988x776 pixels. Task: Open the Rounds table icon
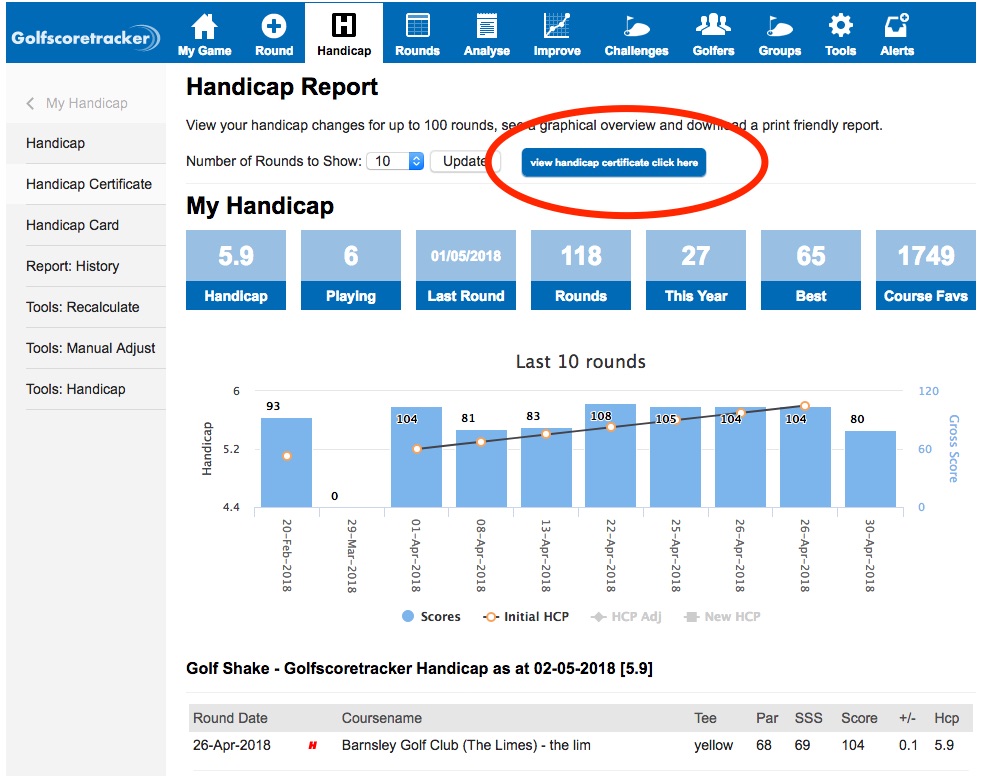[417, 27]
